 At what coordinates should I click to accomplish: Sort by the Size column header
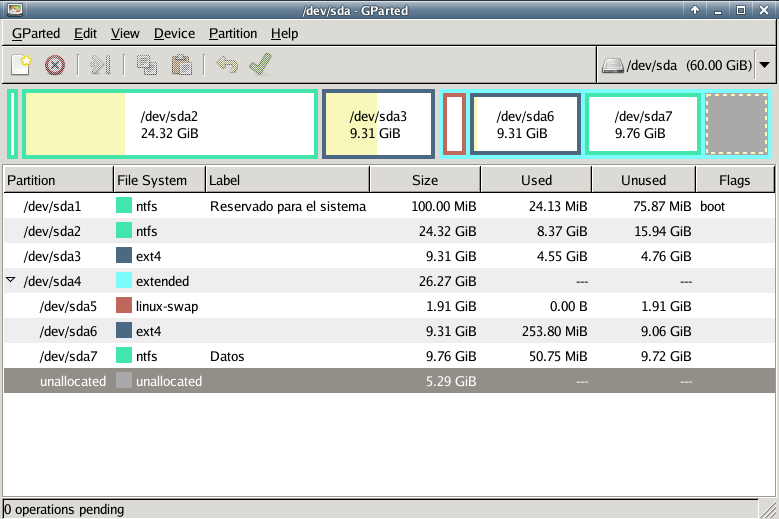(x=424, y=180)
